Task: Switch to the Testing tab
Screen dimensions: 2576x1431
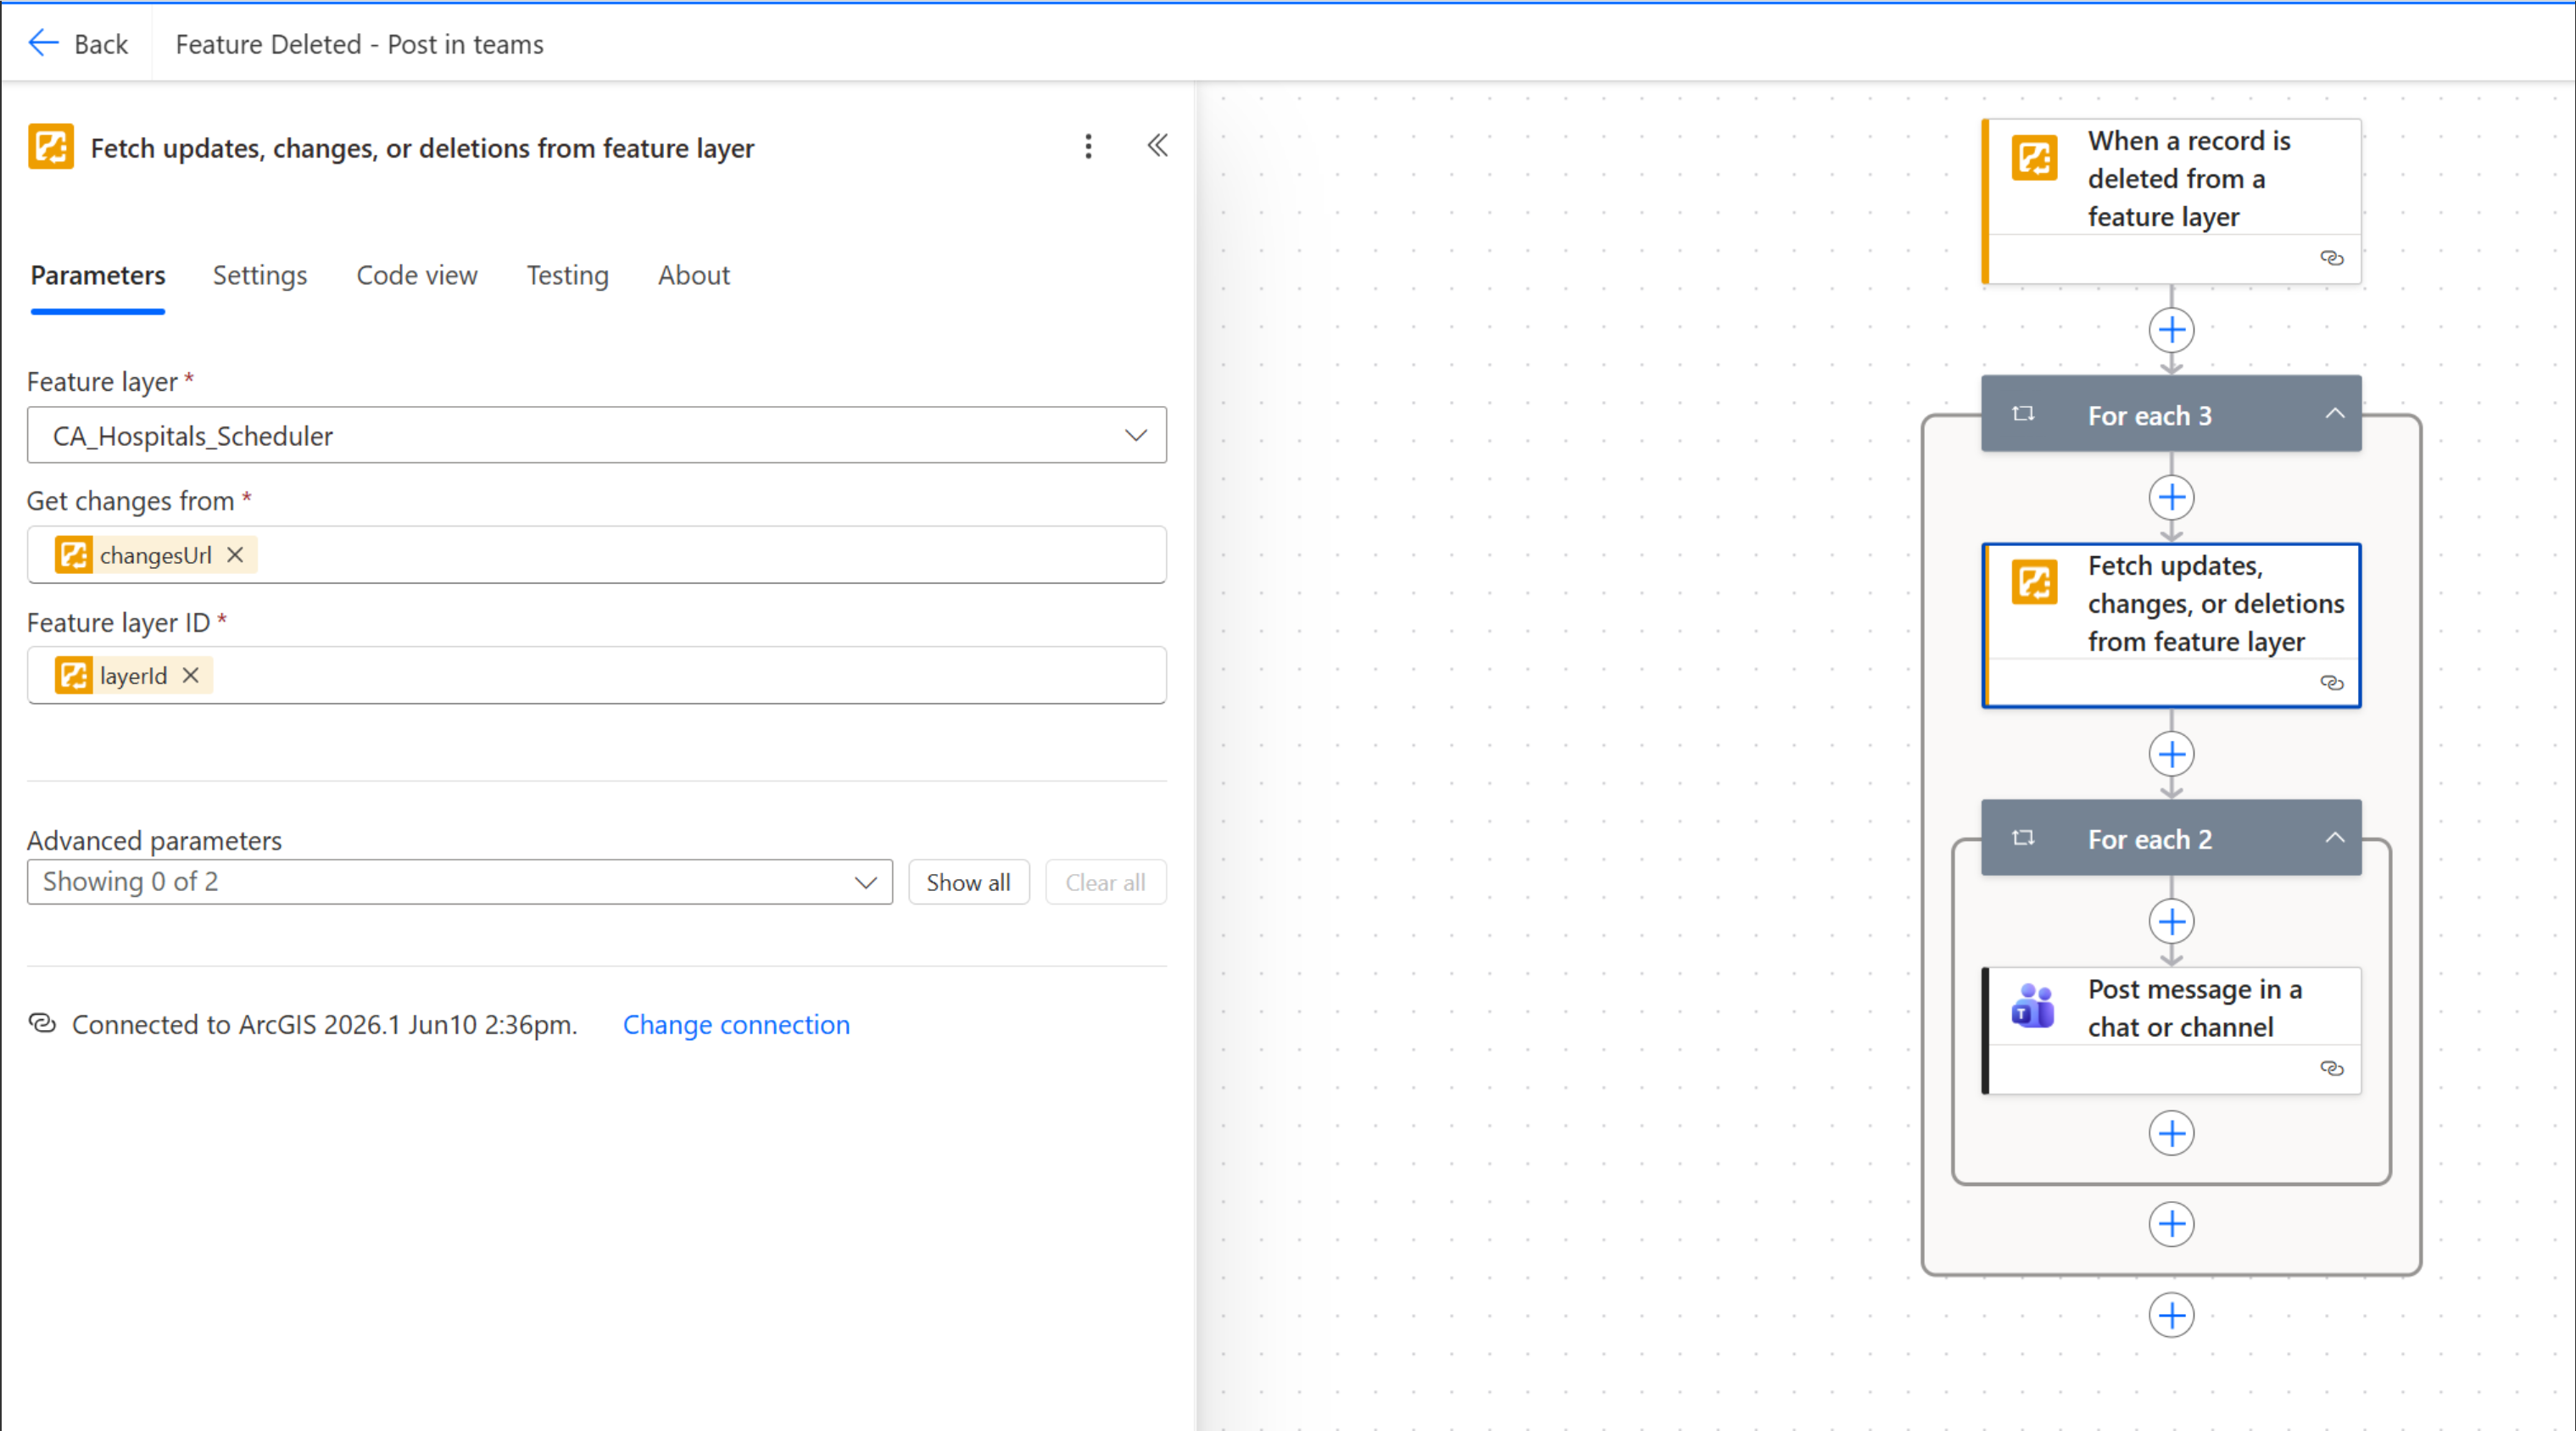Action: click(x=567, y=275)
